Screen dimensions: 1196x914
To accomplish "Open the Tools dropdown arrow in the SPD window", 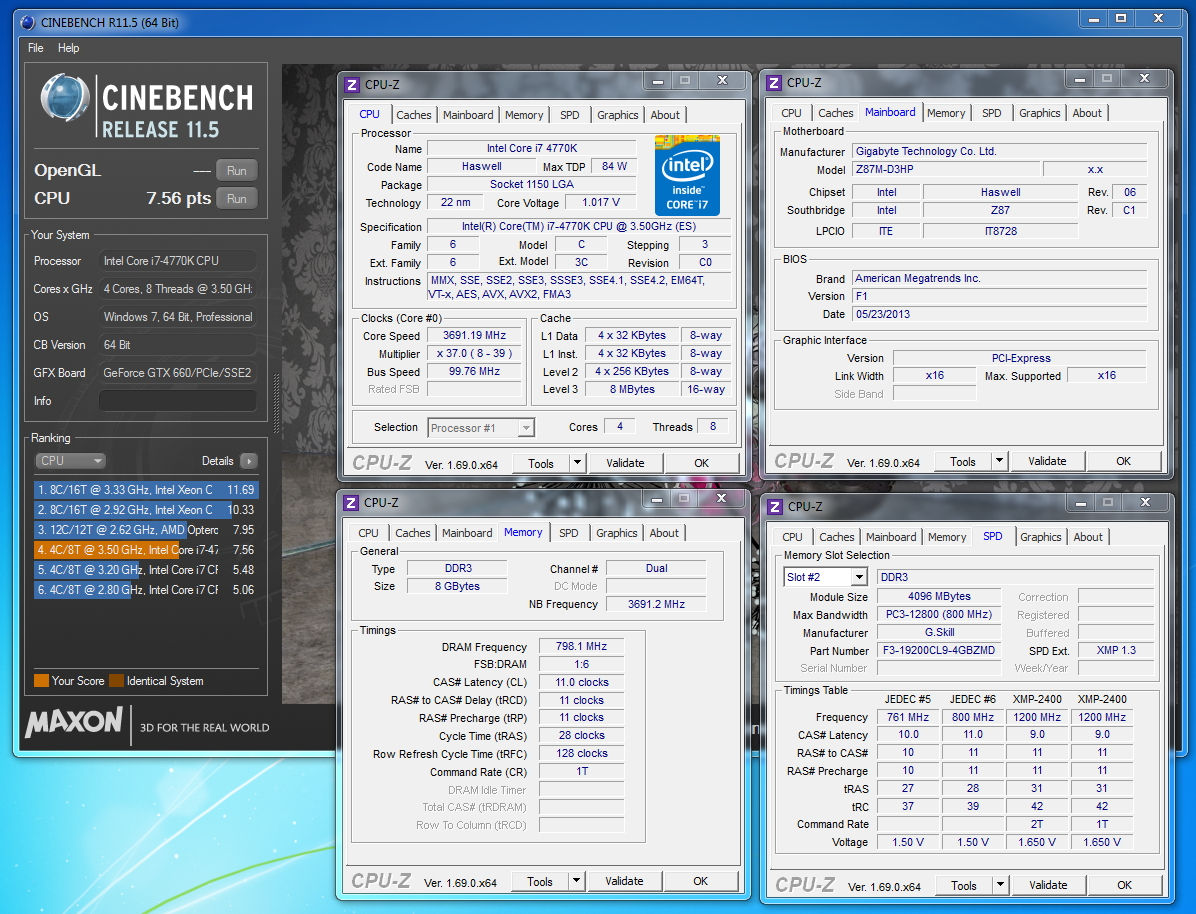I will (1000, 885).
